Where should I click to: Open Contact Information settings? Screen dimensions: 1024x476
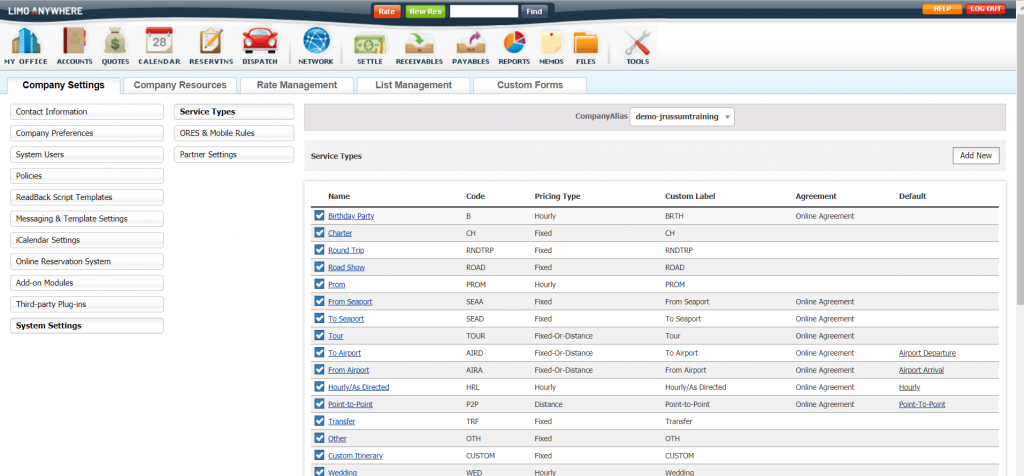(87, 112)
